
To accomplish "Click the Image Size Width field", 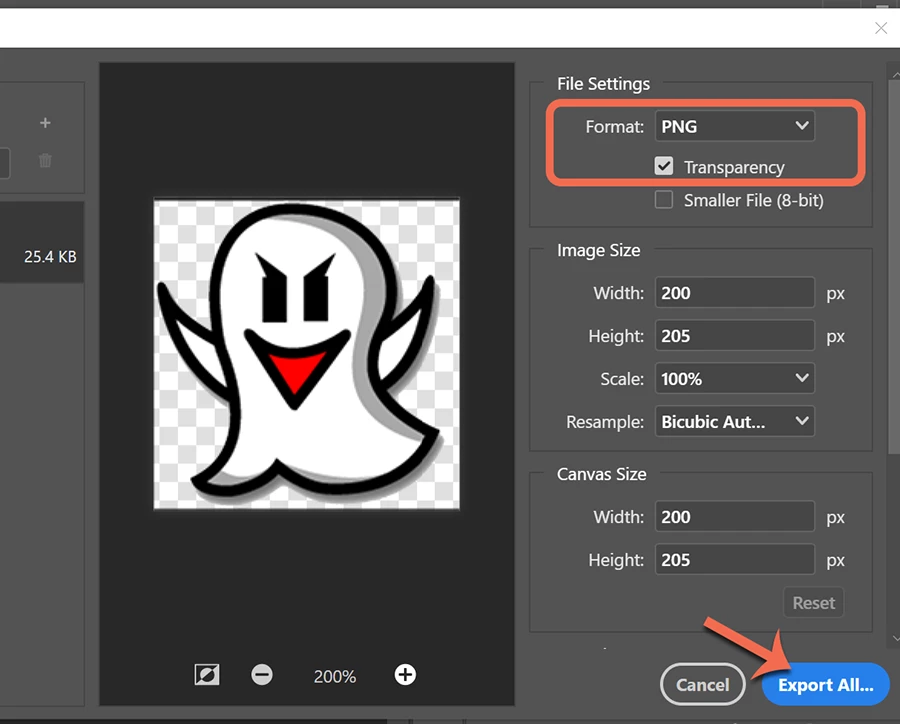I will click(x=735, y=293).
